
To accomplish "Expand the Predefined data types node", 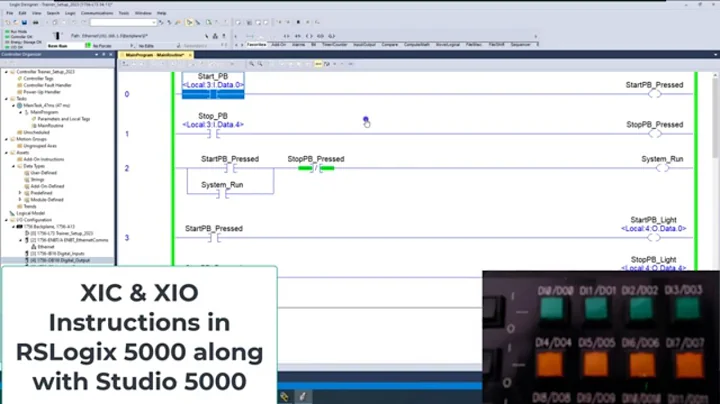I will [20, 193].
